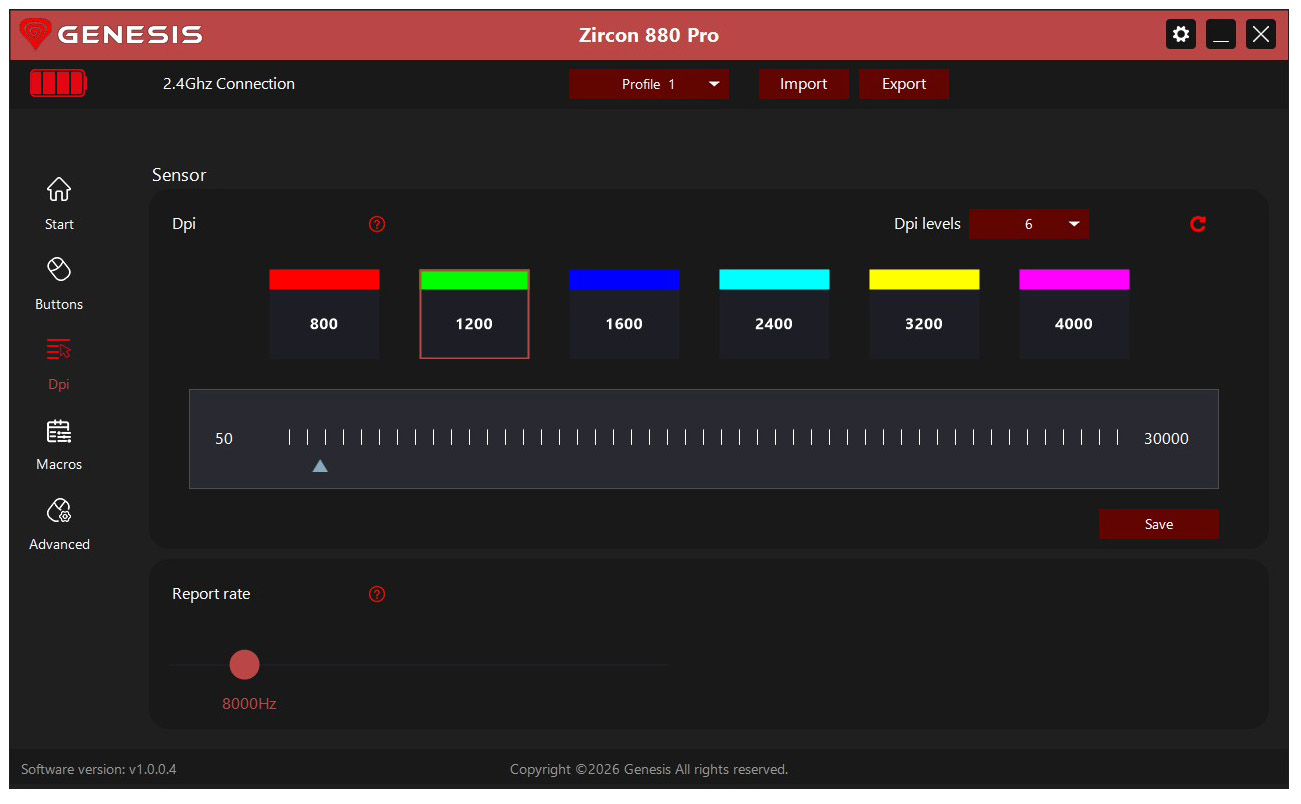
Task: Expand the Dpi levels 6 dropdown
Action: point(1029,224)
